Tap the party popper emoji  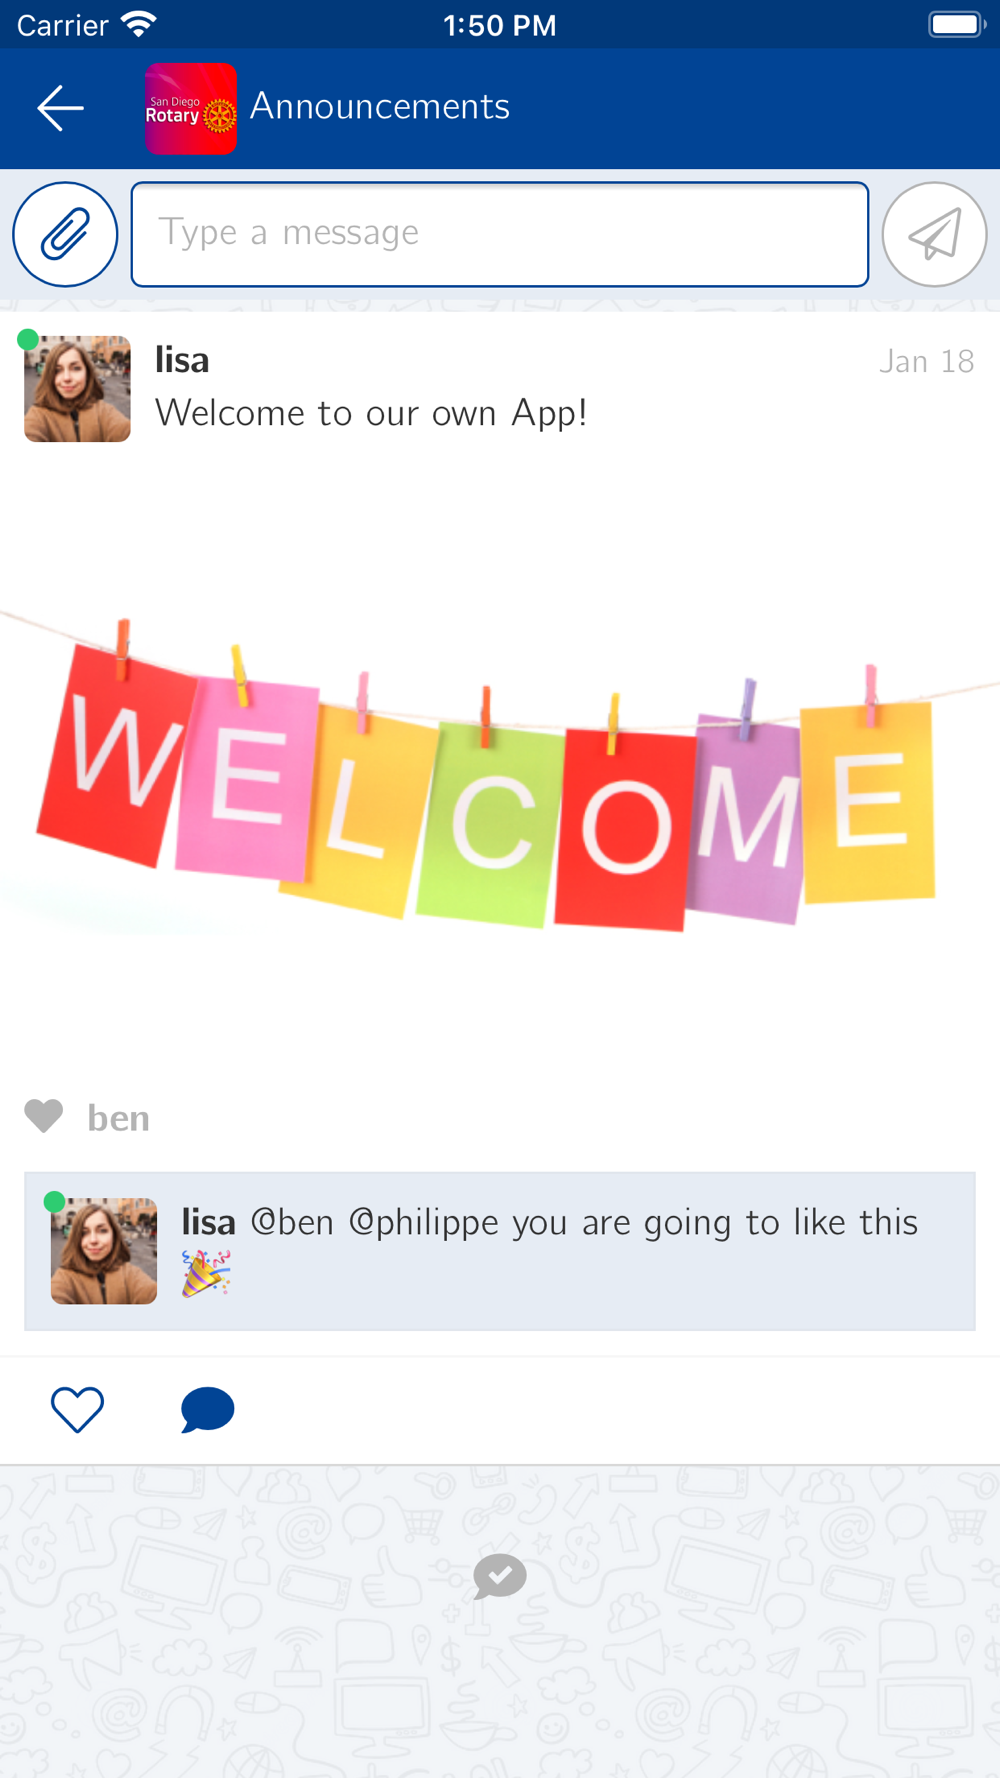[206, 1273]
